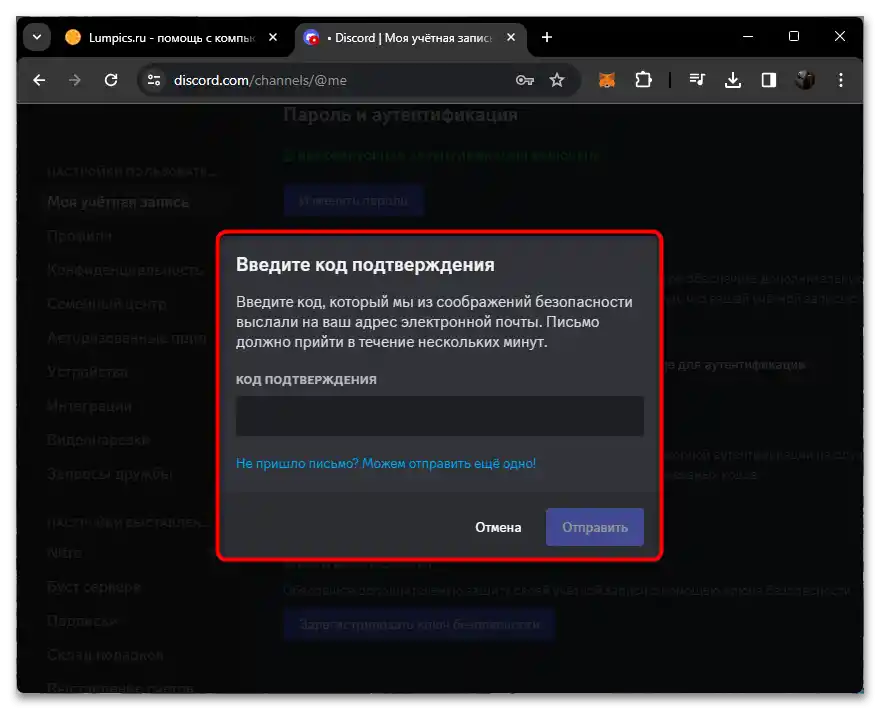Open the Extensions puzzle icon

pos(643,80)
